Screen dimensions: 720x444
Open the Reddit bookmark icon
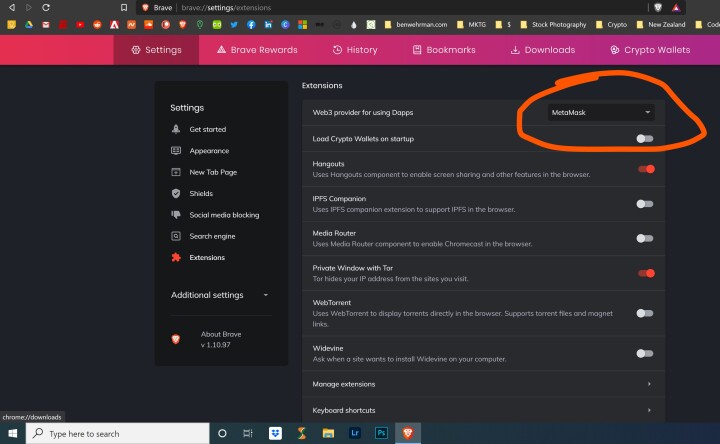(97, 24)
